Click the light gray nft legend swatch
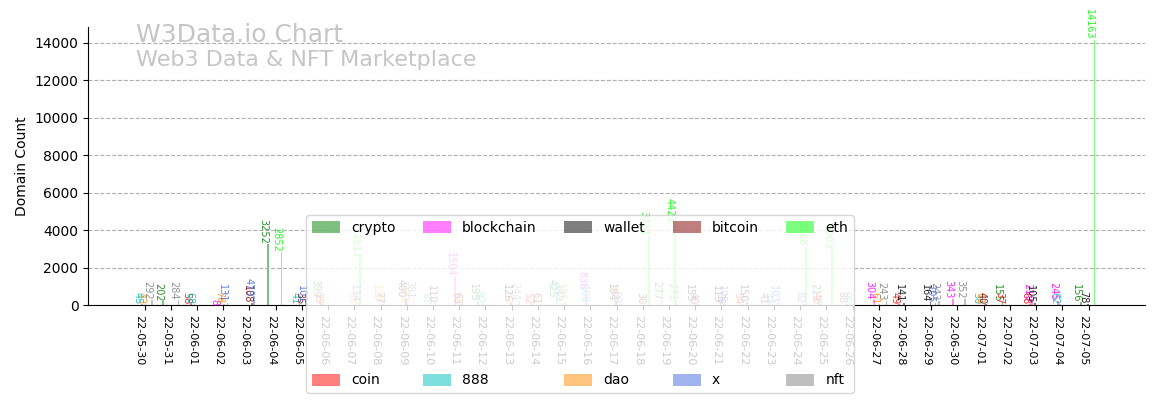This screenshot has height=400, width=1160. [x=800, y=380]
